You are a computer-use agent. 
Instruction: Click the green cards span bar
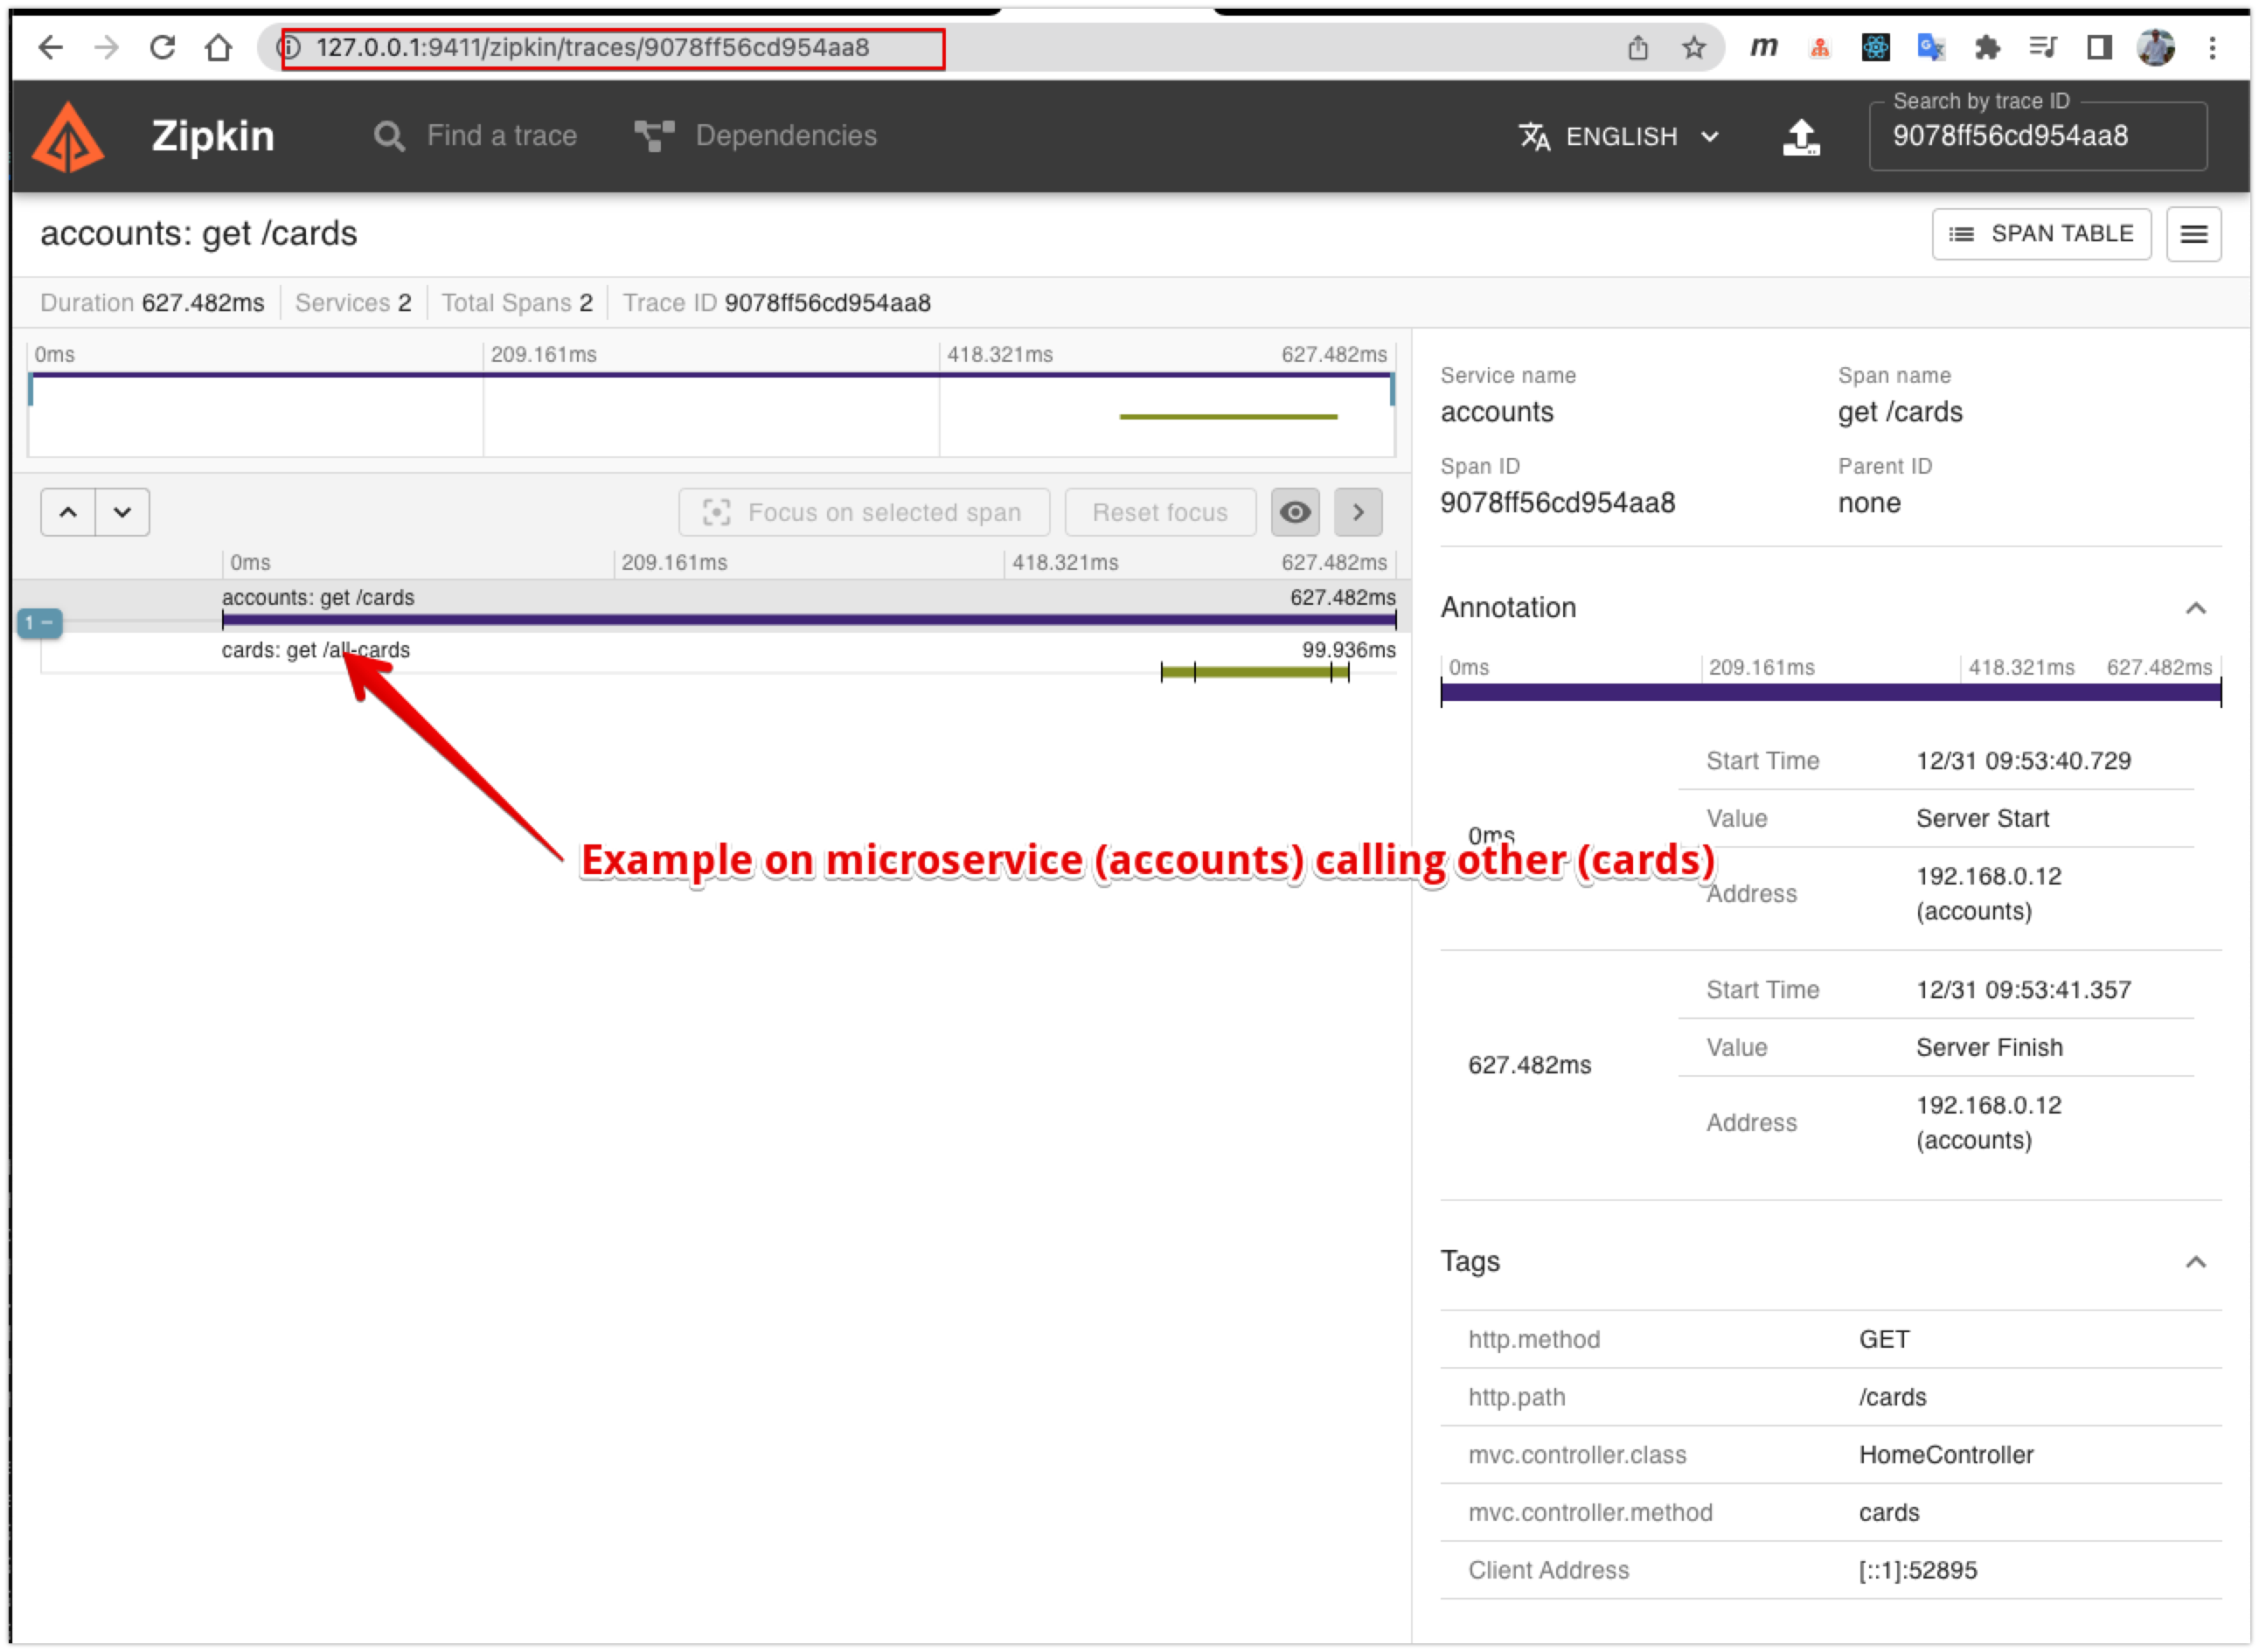click(1254, 672)
